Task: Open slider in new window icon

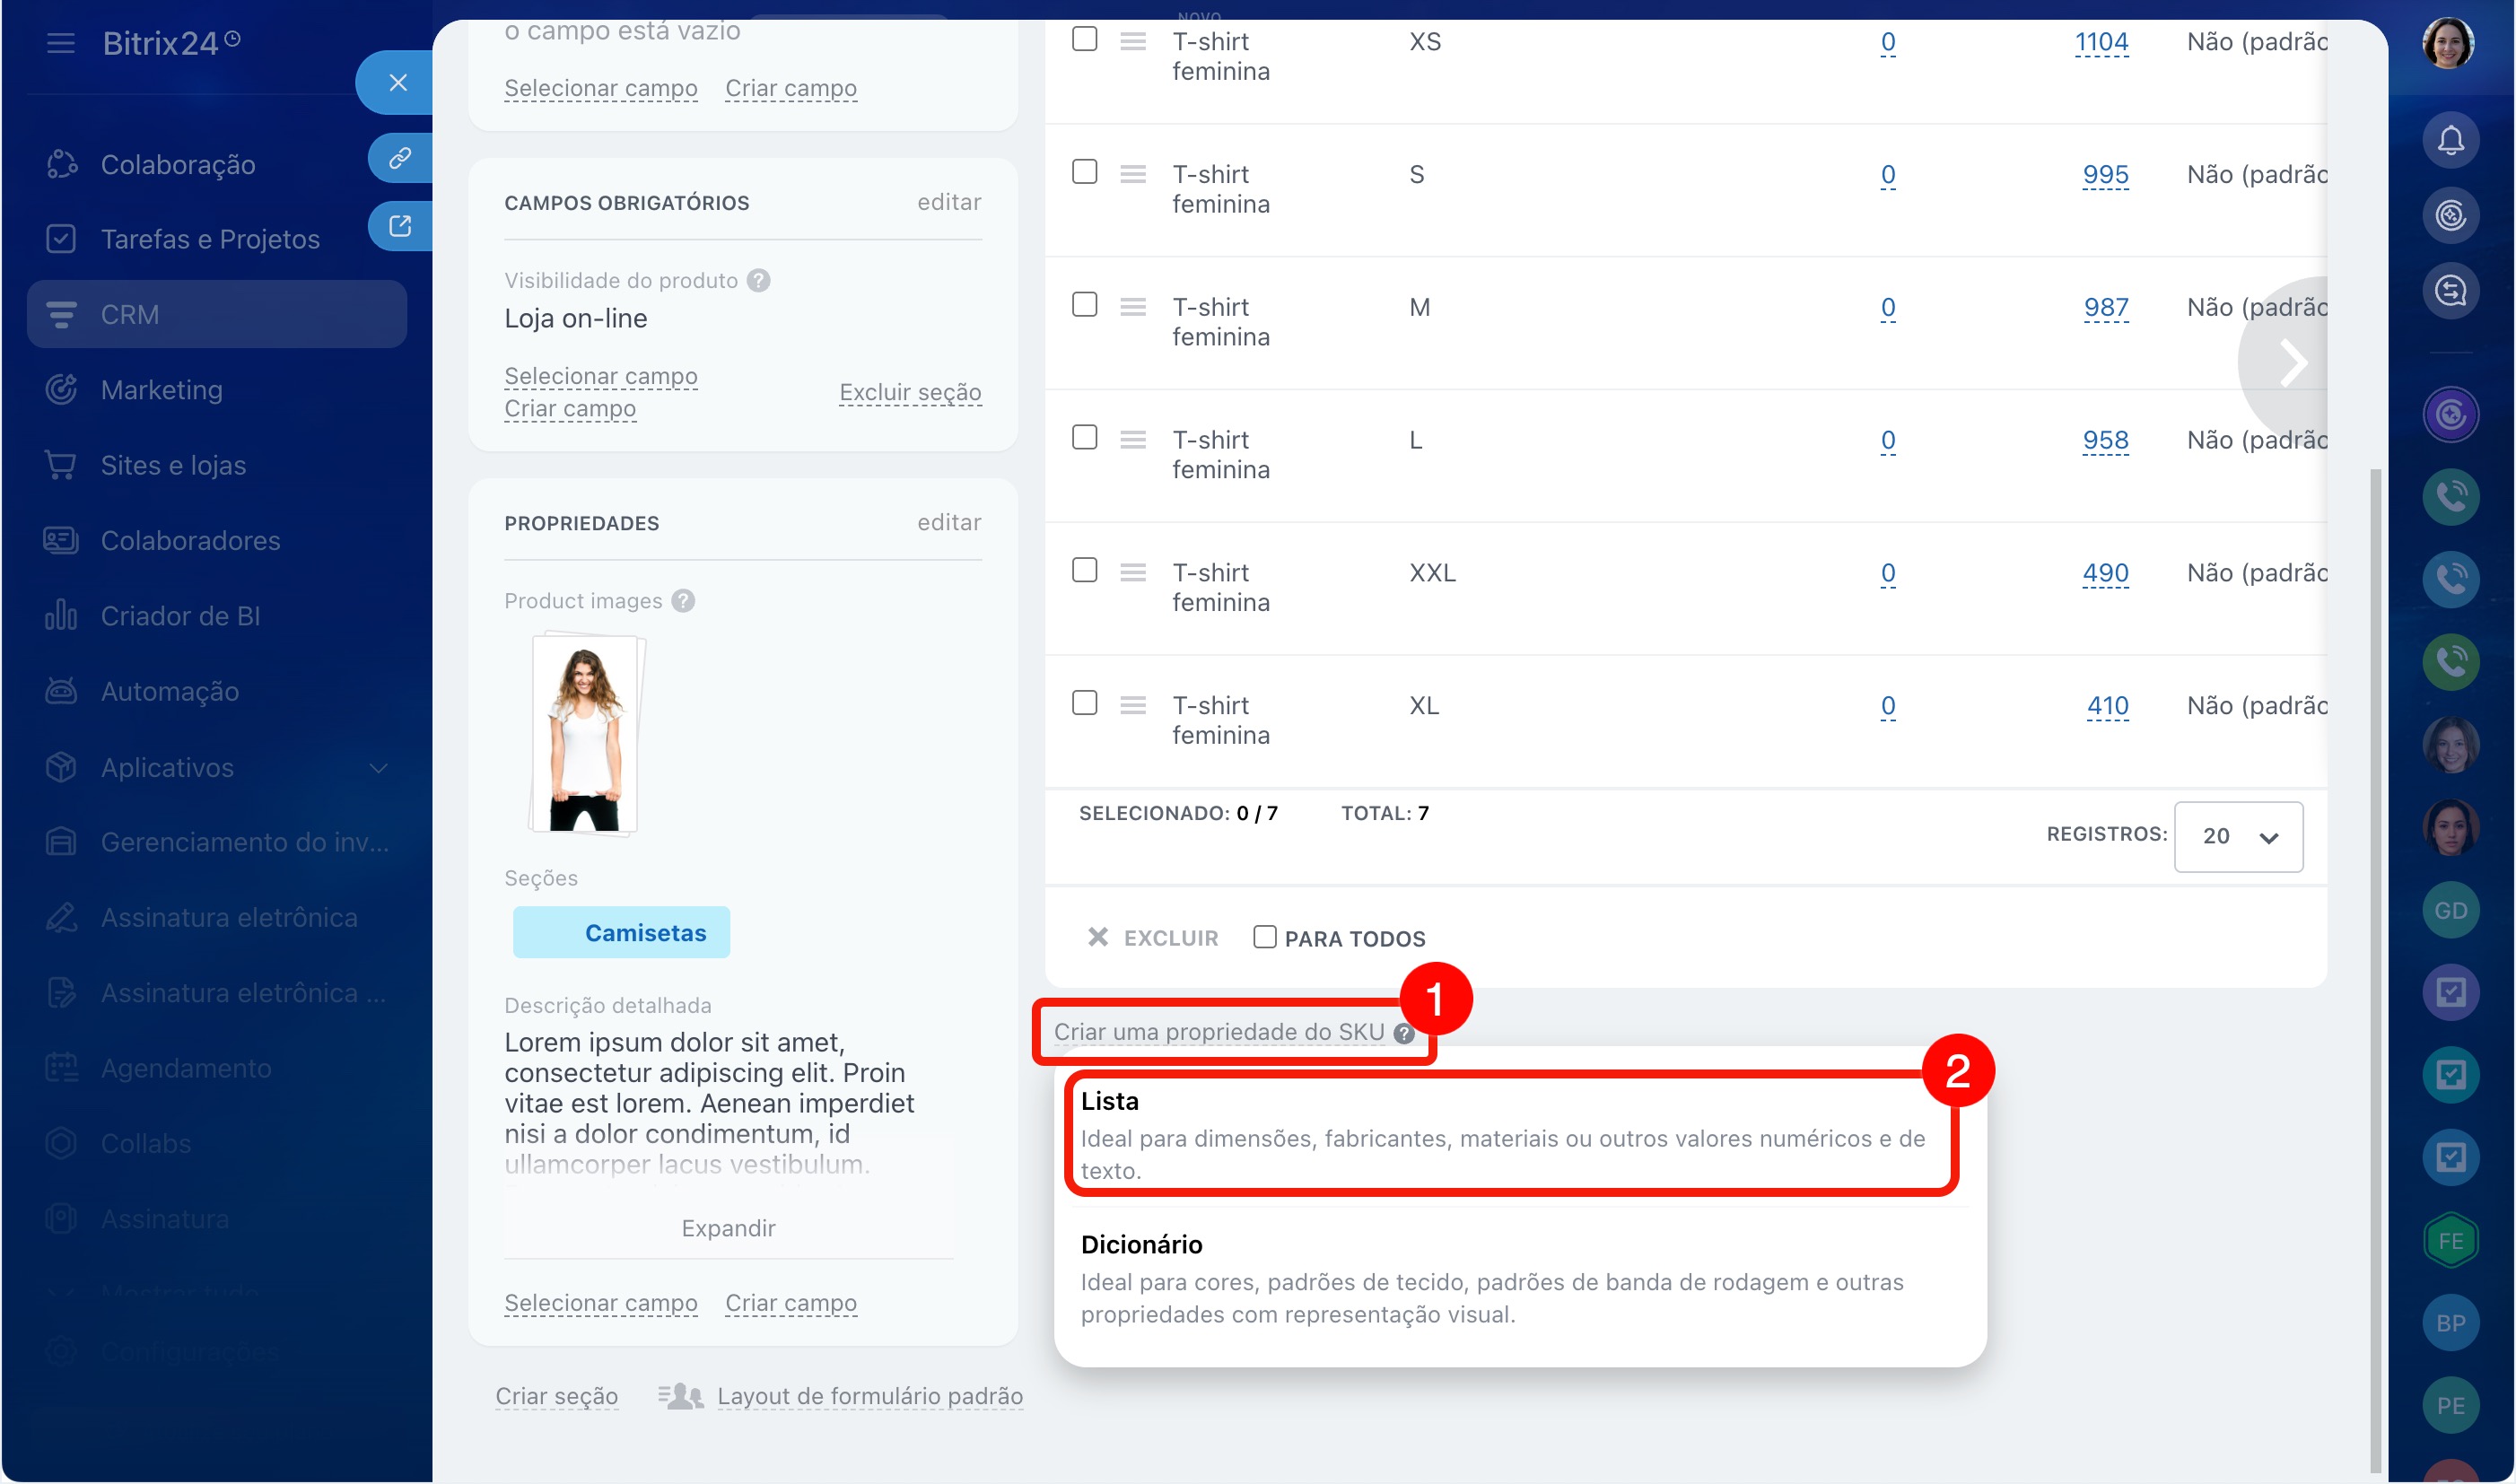Action: point(399,226)
